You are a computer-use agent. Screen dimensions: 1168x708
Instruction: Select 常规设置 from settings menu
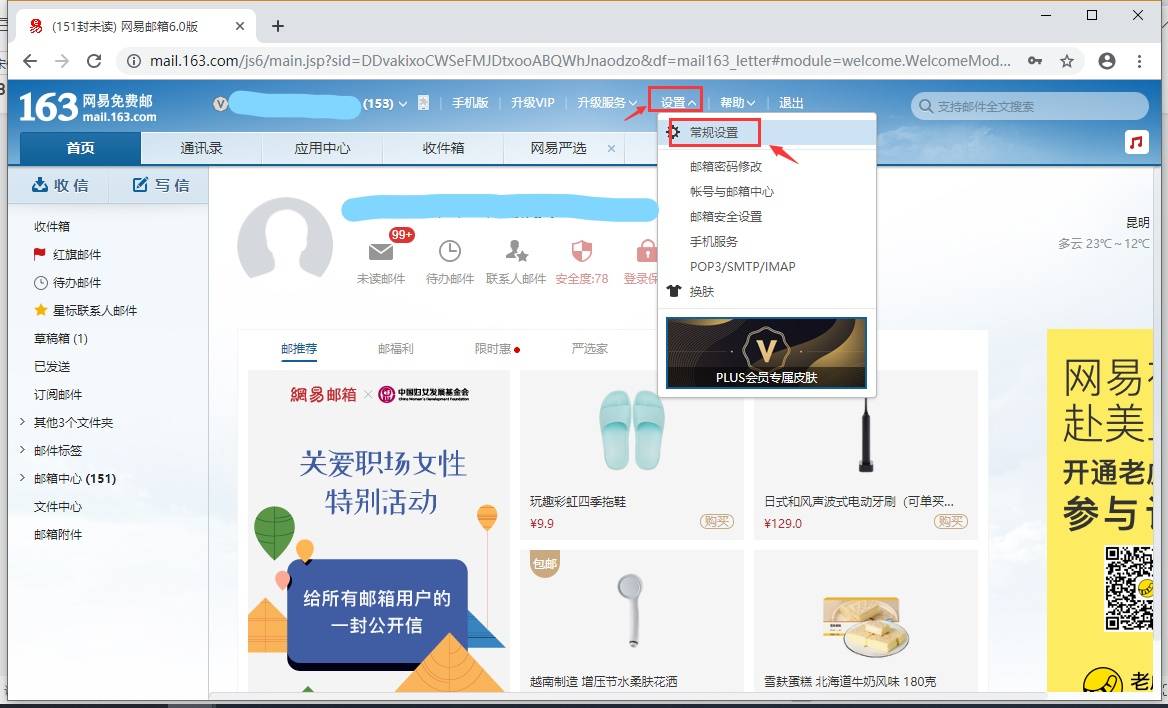pyautogui.click(x=714, y=132)
